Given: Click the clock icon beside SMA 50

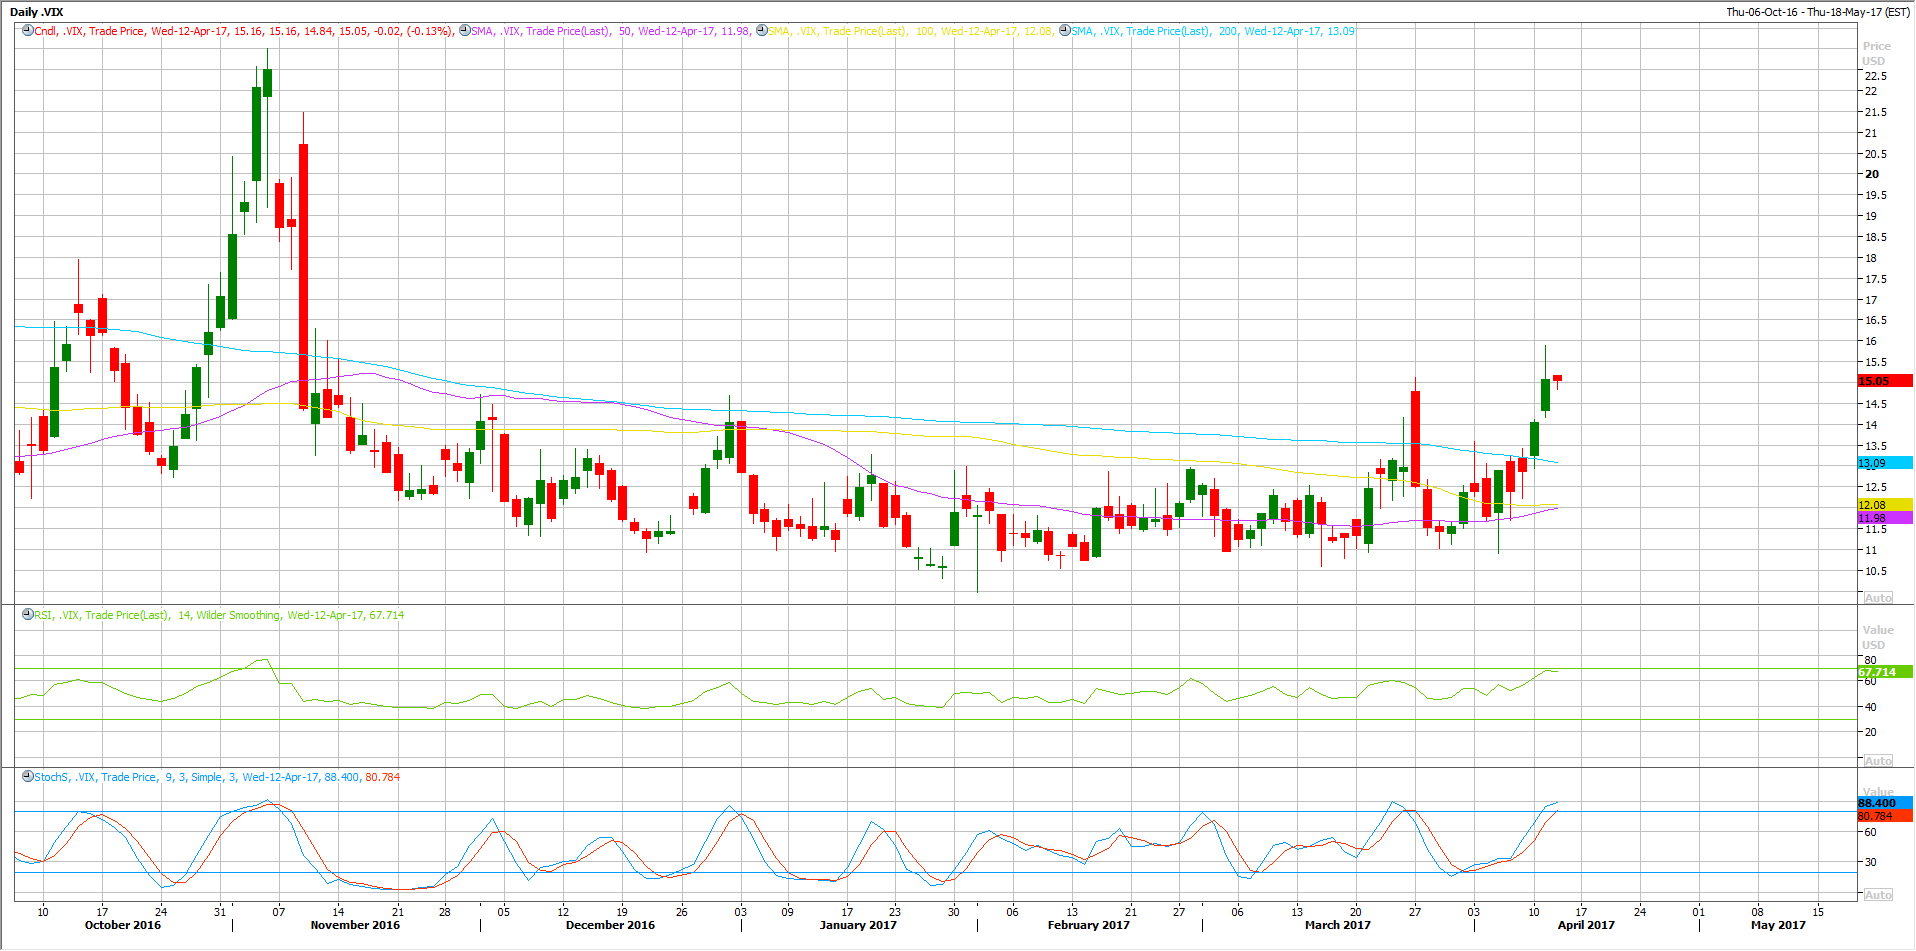Looking at the screenshot, I should pos(464,31).
